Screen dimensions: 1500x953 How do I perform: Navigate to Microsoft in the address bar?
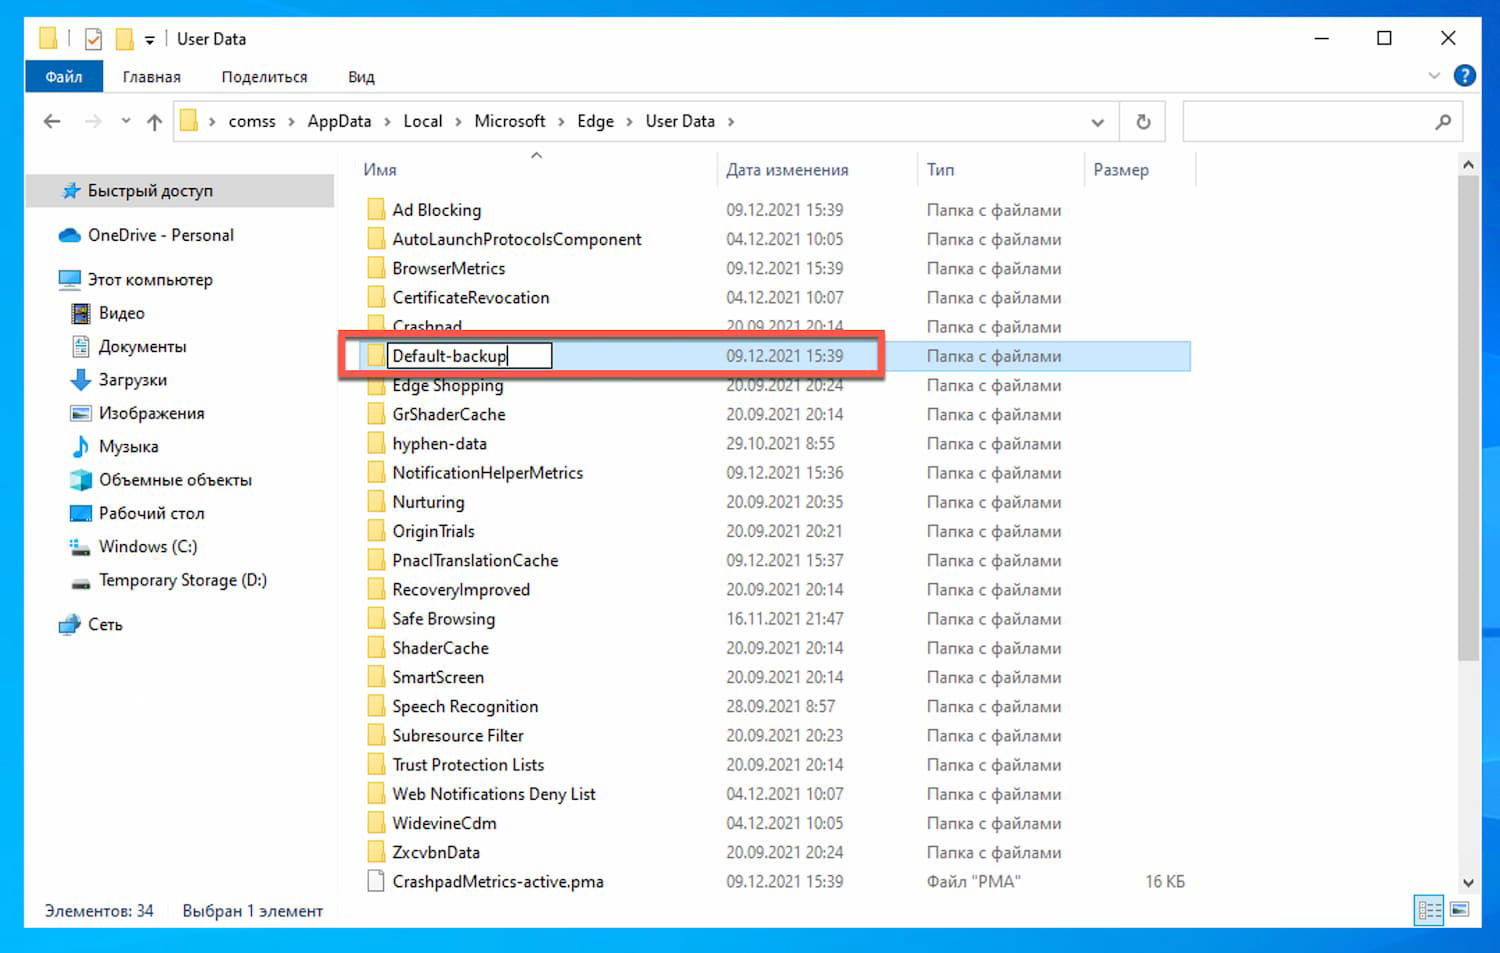510,121
